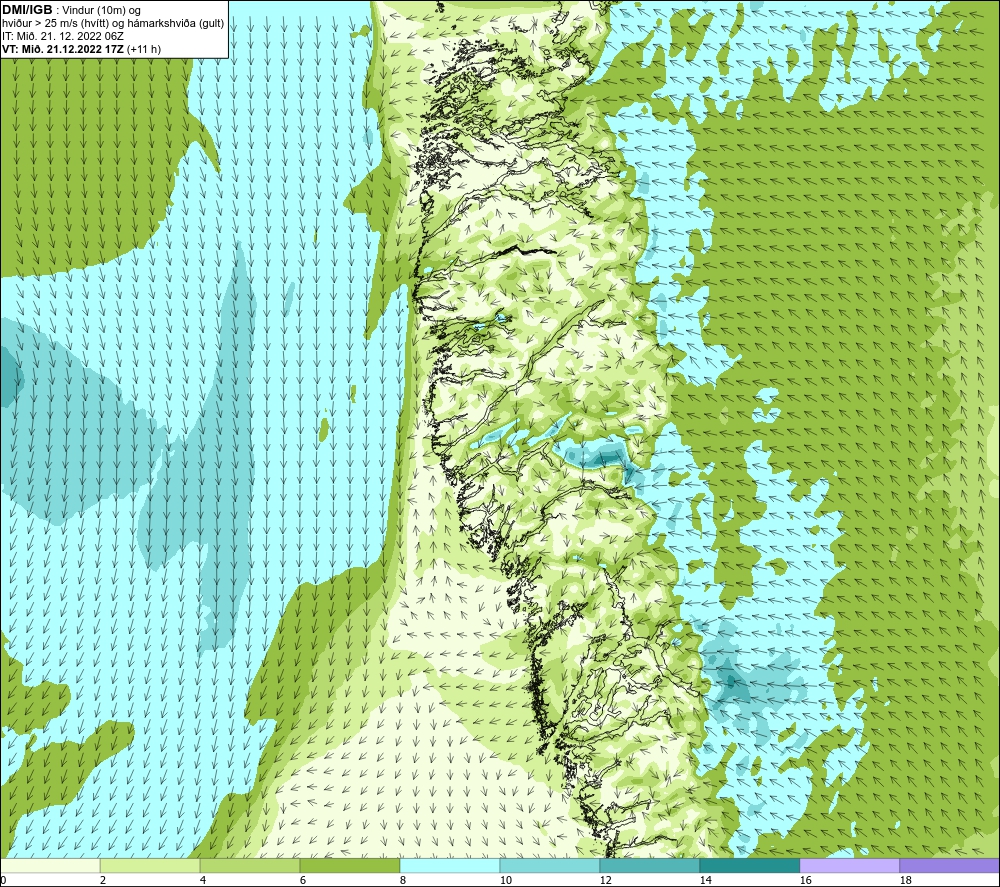Click the scale label '16'
The width and height of the screenshot is (1000, 887).
(805, 880)
